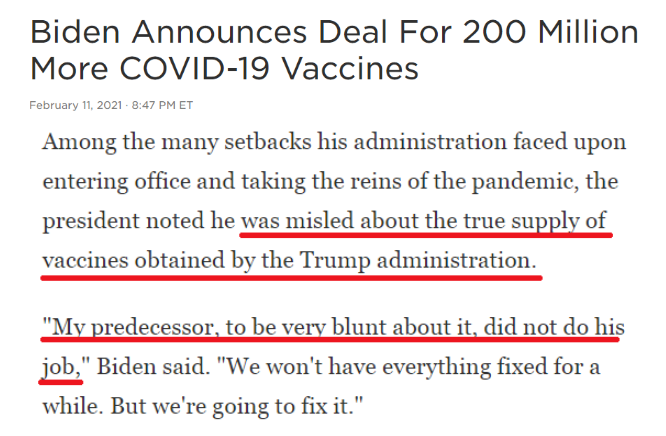Image resolution: width=666 pixels, height=436 pixels.
Task: Click the headline's first line about Biden's deal
Action: click(333, 32)
